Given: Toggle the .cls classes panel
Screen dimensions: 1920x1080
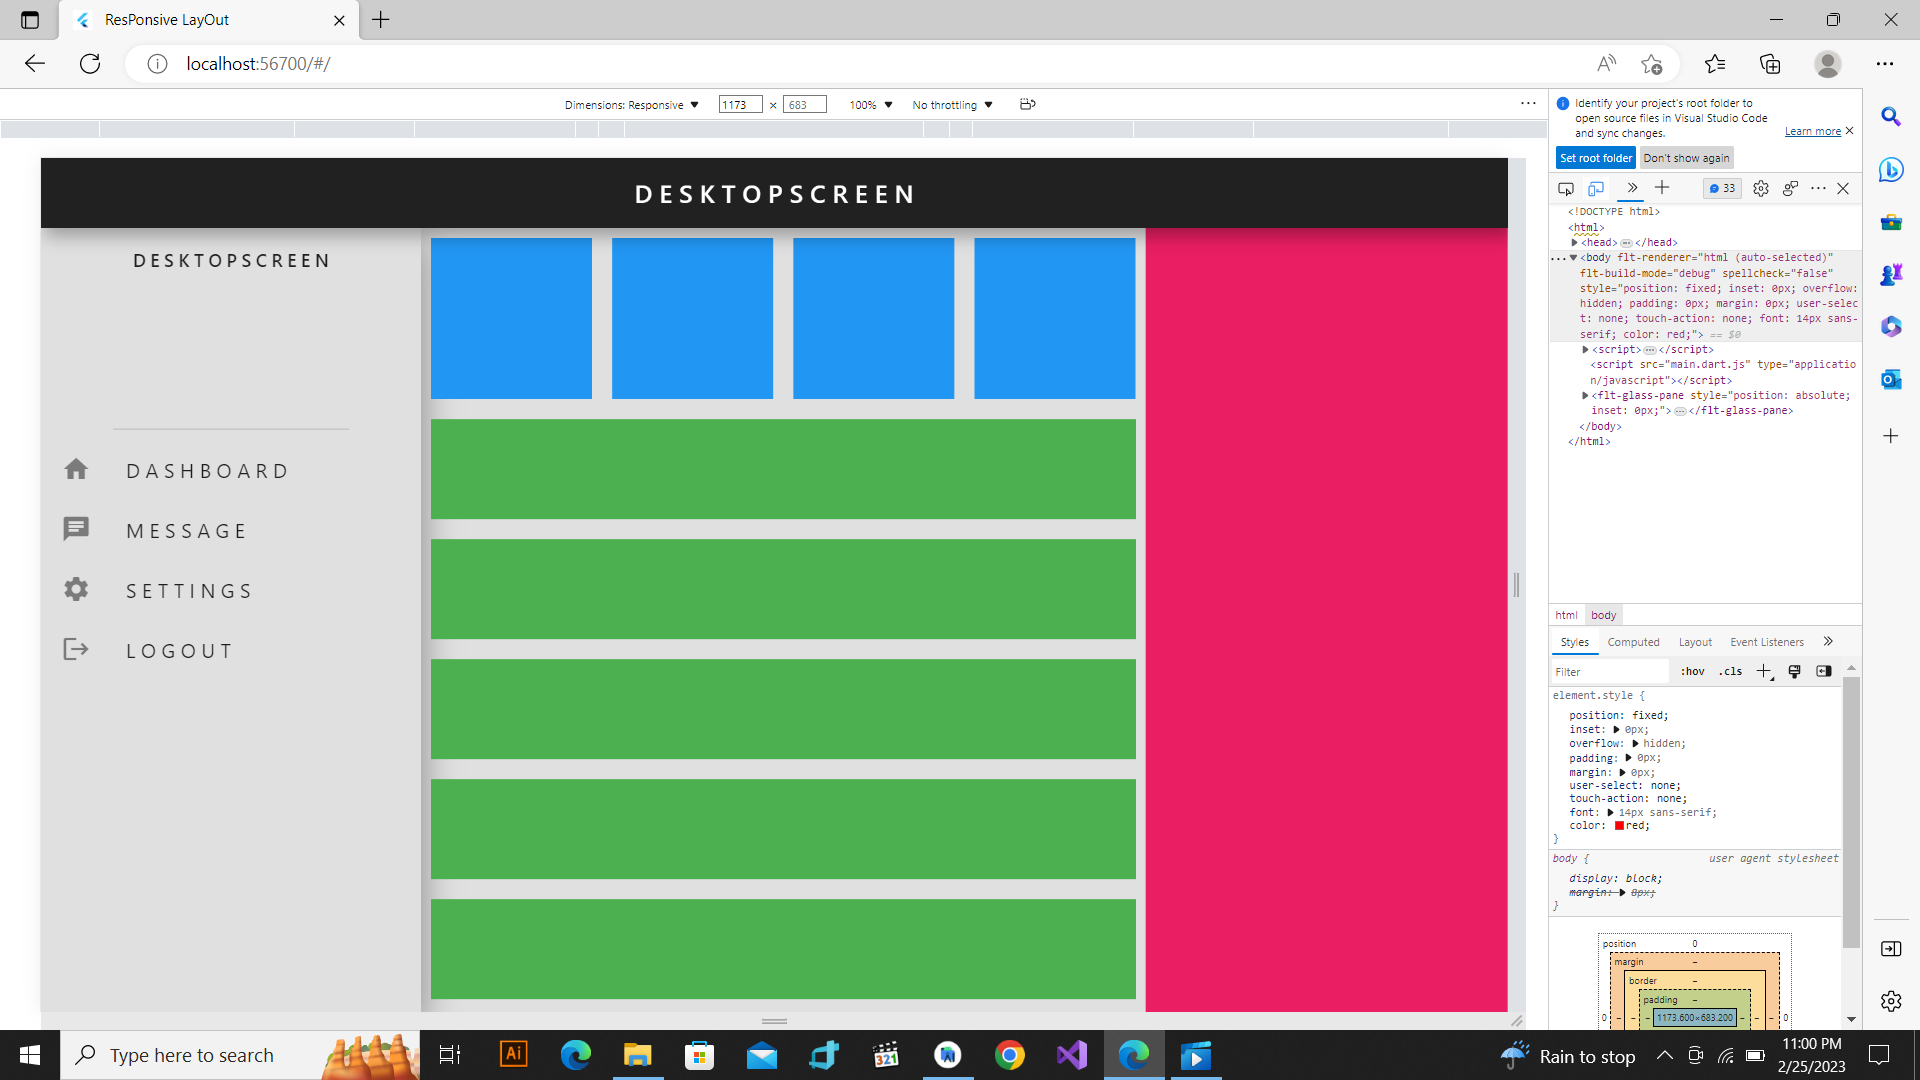Looking at the screenshot, I should coord(1730,672).
